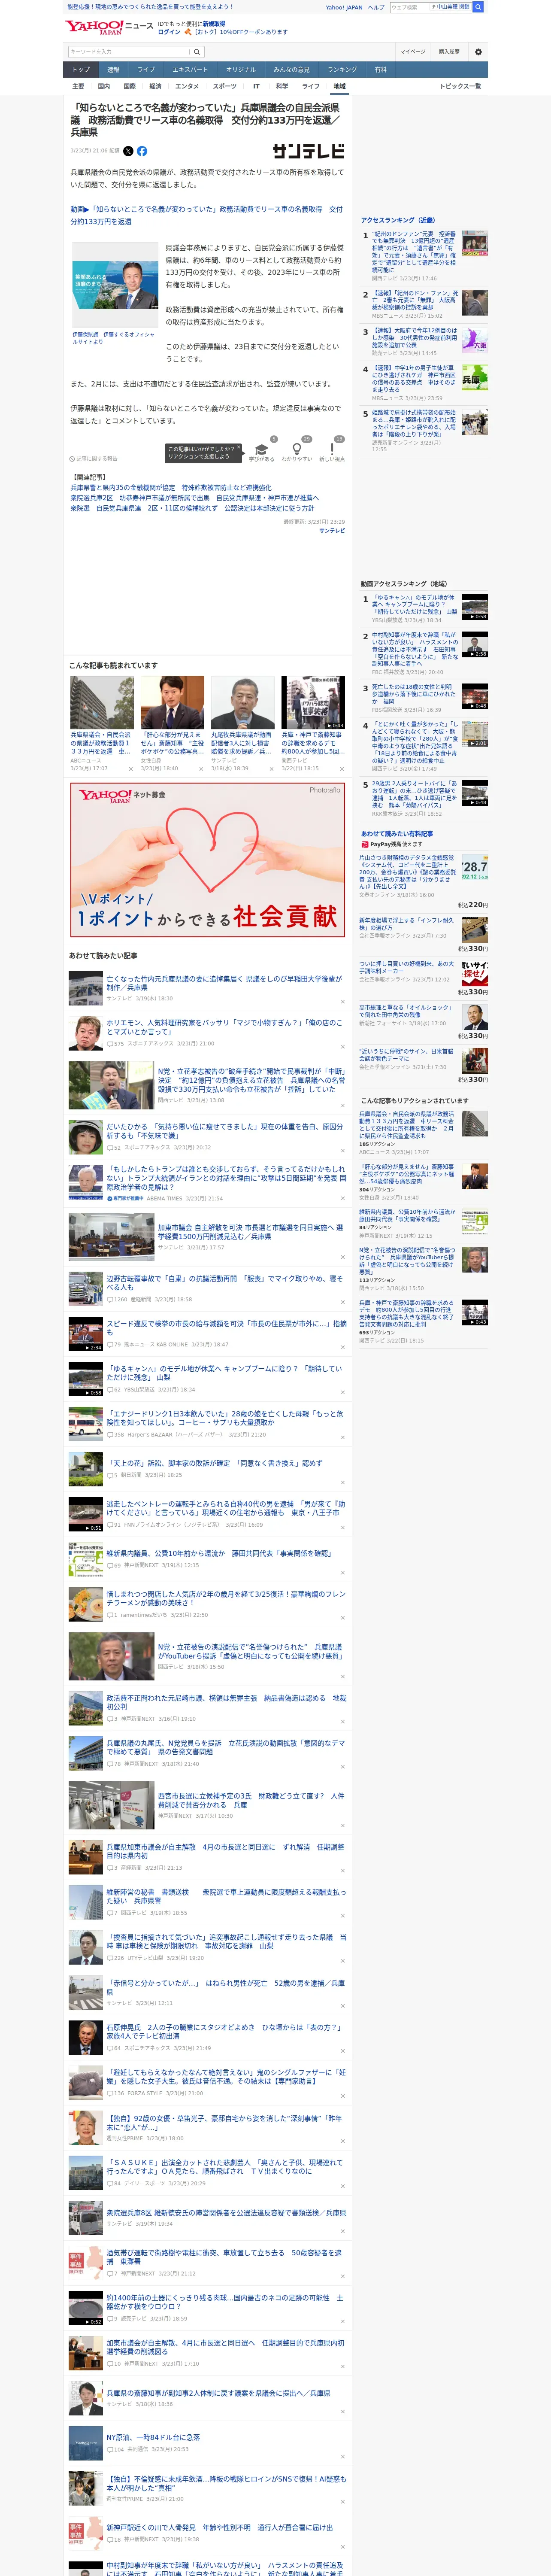Focus the キーワードを入力 search field

pyautogui.click(x=129, y=52)
